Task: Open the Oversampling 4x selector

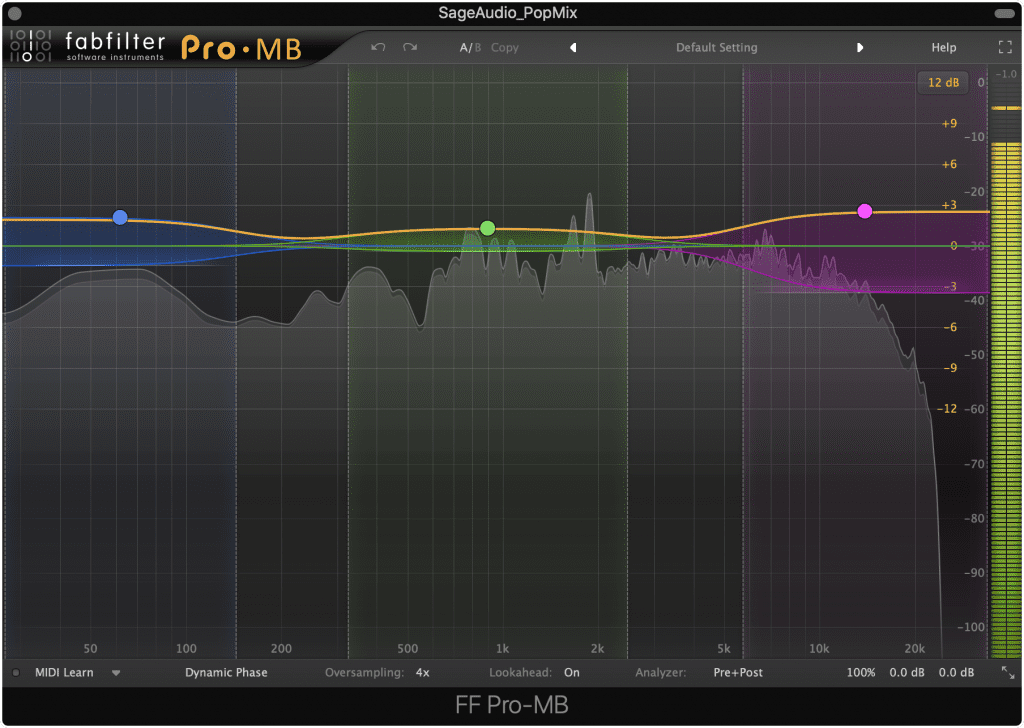Action: tap(423, 673)
